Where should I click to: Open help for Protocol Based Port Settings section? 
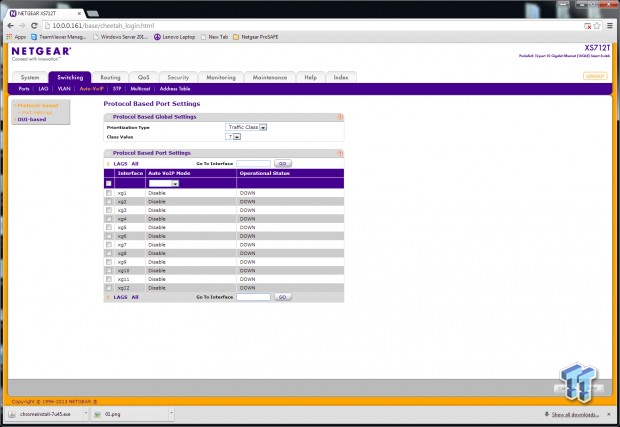340,153
